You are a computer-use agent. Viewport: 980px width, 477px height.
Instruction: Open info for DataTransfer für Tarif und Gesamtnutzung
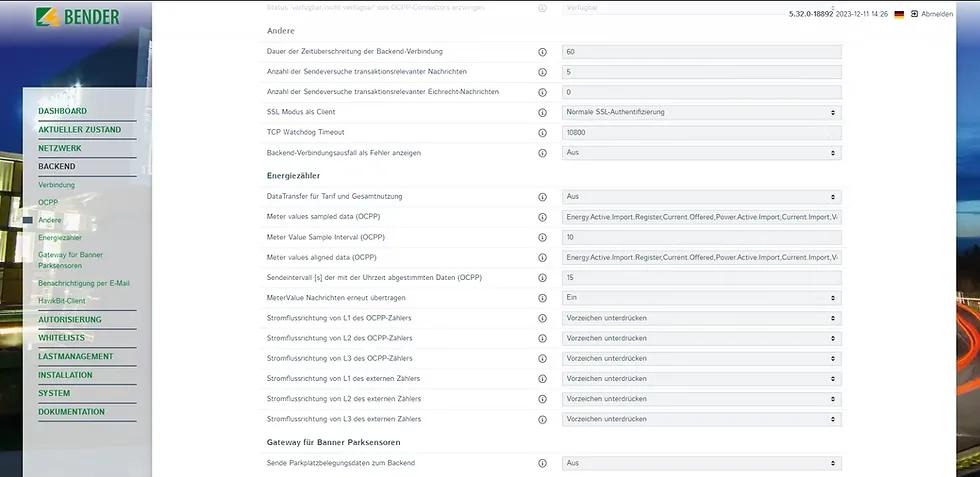(x=542, y=197)
